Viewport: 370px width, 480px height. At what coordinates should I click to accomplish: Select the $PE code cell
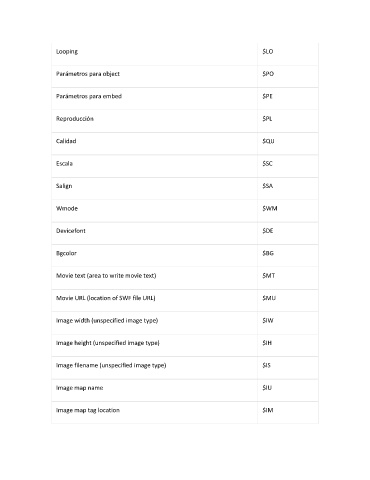click(267, 96)
